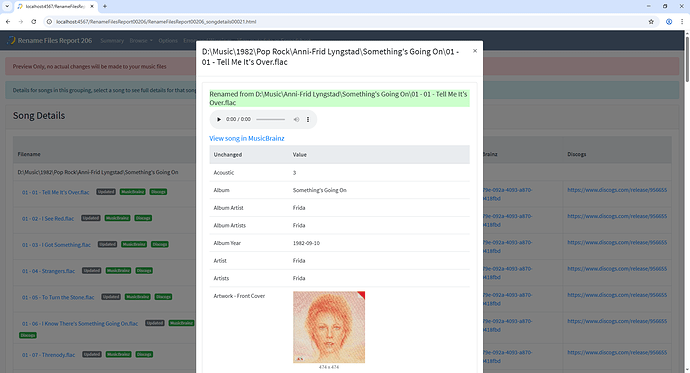Open Discogs release link for first song

[617, 190]
